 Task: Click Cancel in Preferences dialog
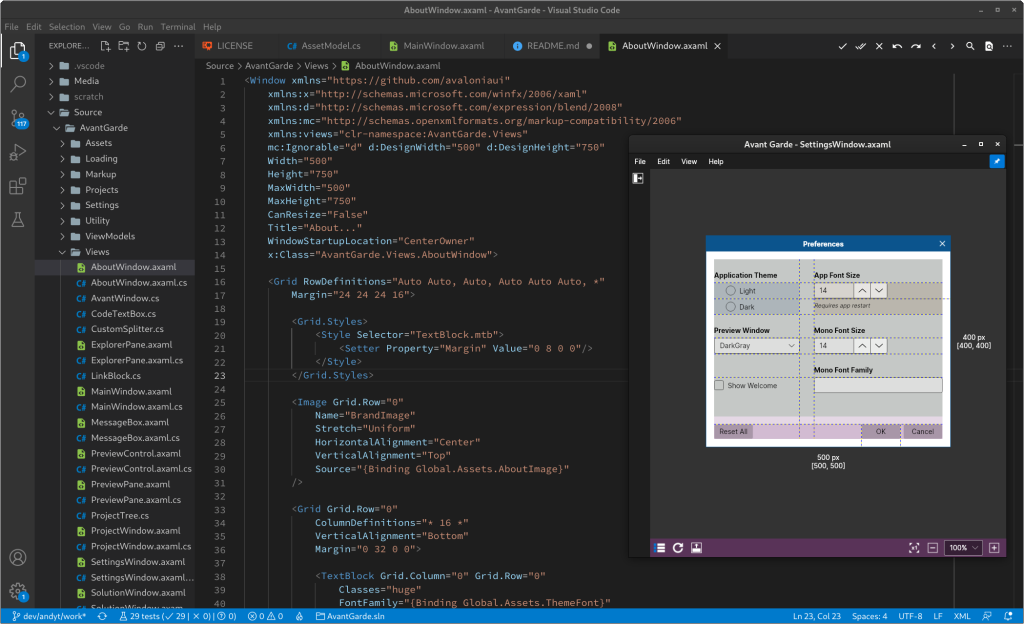click(x=922, y=431)
